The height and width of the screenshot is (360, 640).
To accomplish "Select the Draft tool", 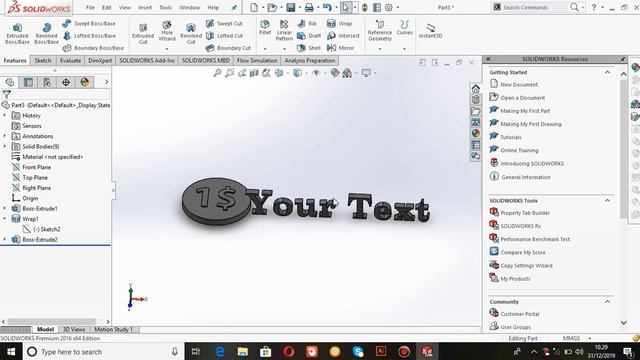I will [309, 36].
